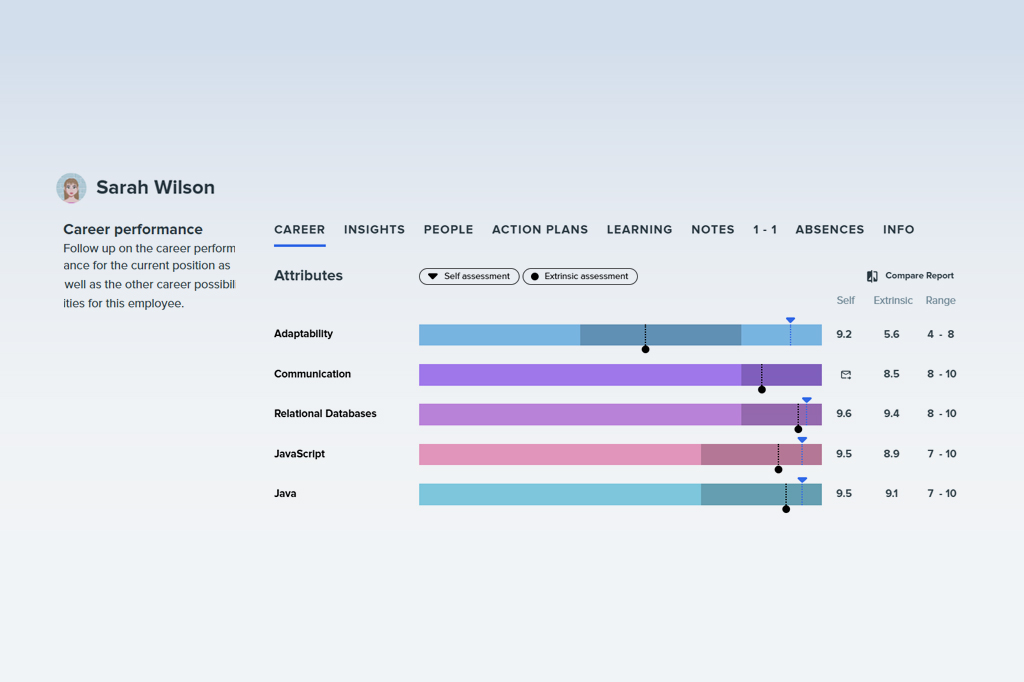This screenshot has height=682, width=1024.
Task: Open the Compare Report link
Action: [919, 276]
